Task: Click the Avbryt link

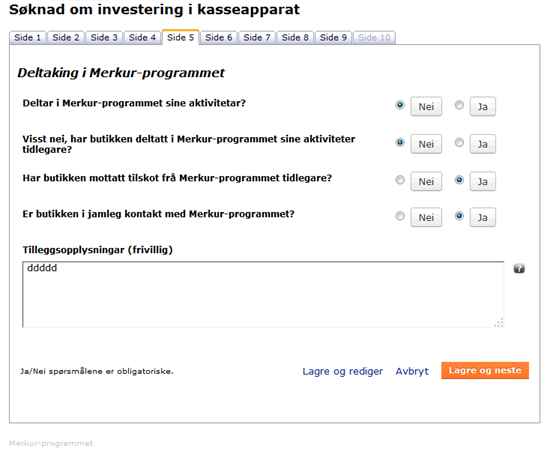Action: tap(412, 371)
